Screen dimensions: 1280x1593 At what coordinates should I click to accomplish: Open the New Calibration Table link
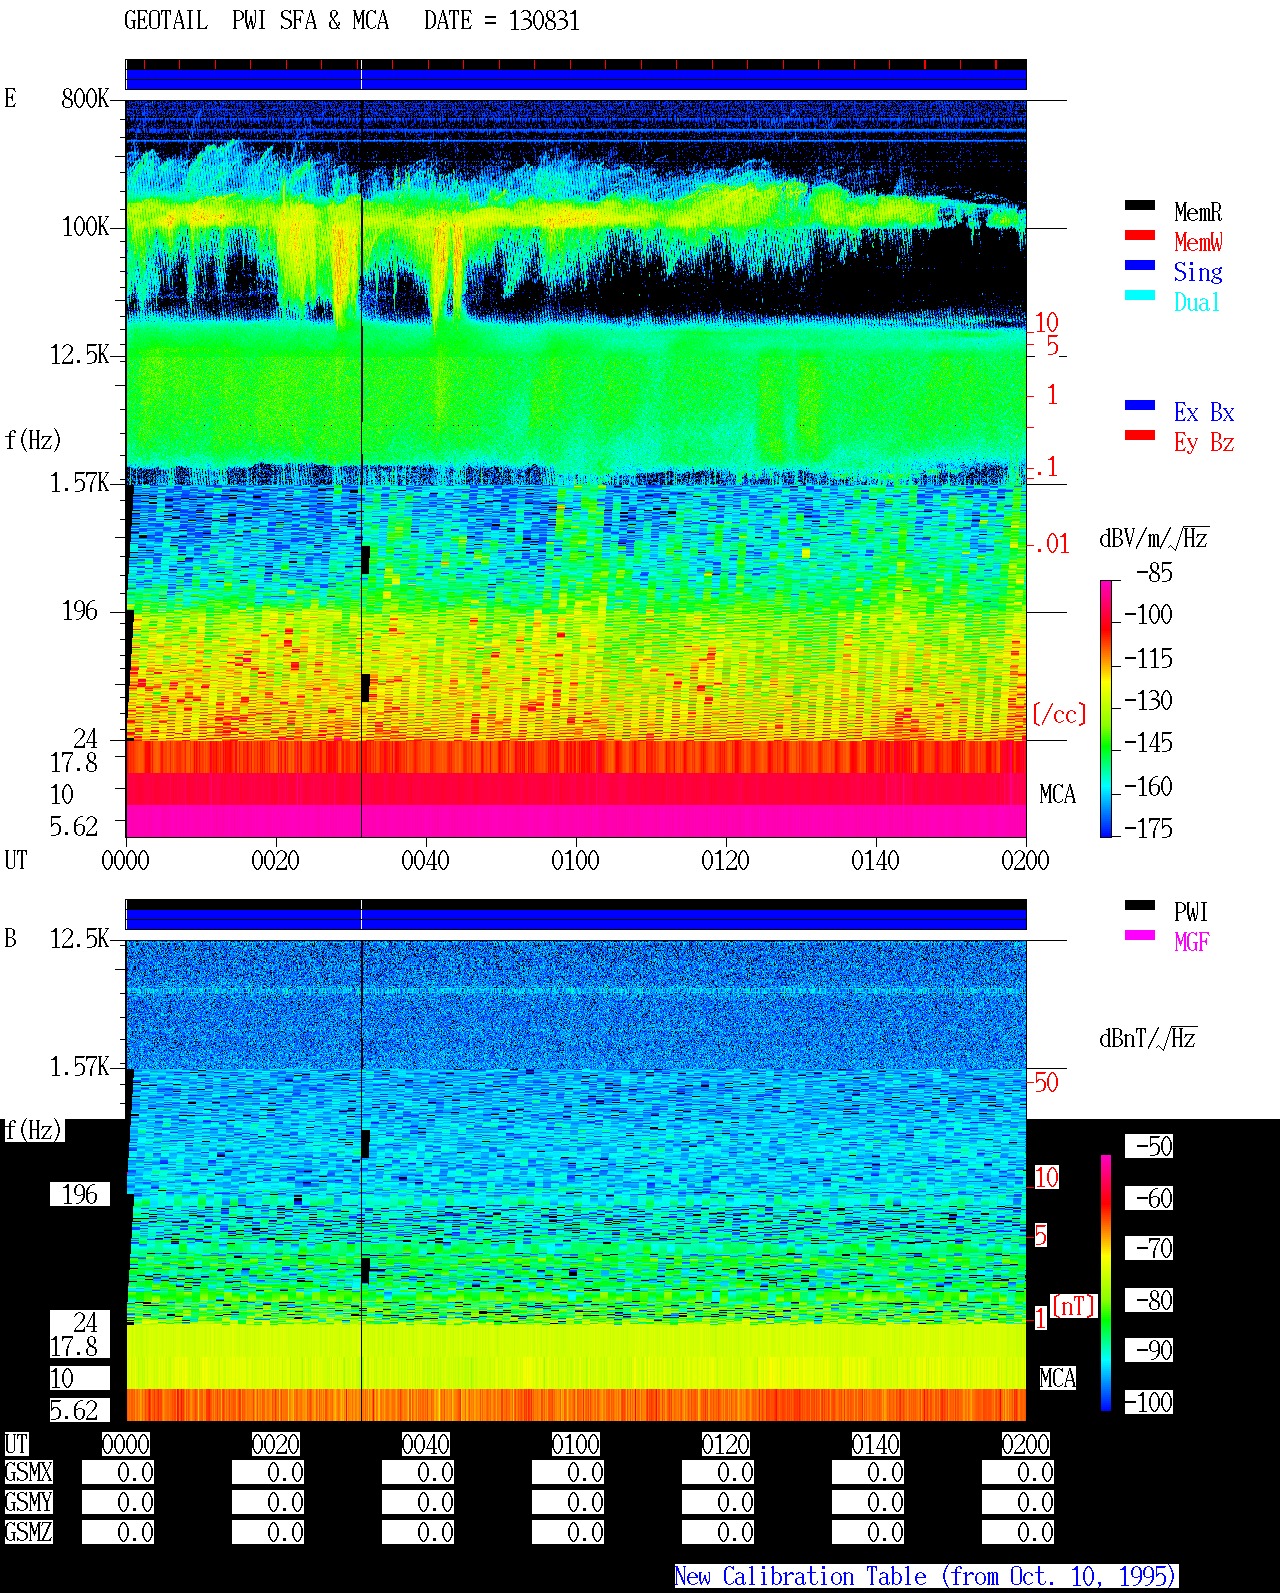coord(925,1577)
